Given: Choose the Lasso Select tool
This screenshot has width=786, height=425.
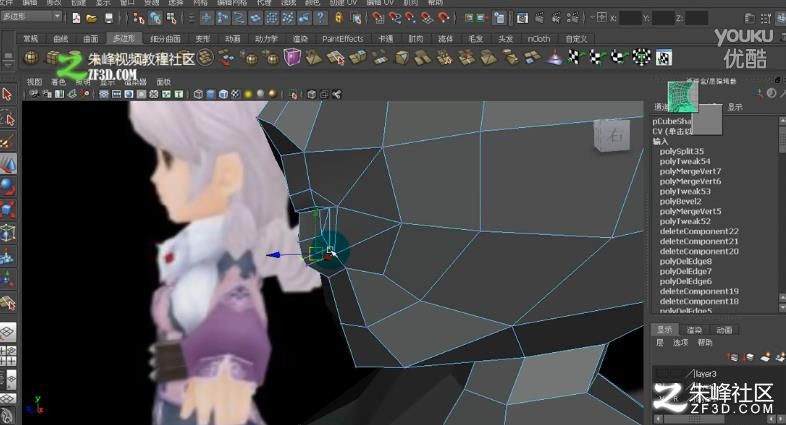Looking at the screenshot, I should pos(8,119).
